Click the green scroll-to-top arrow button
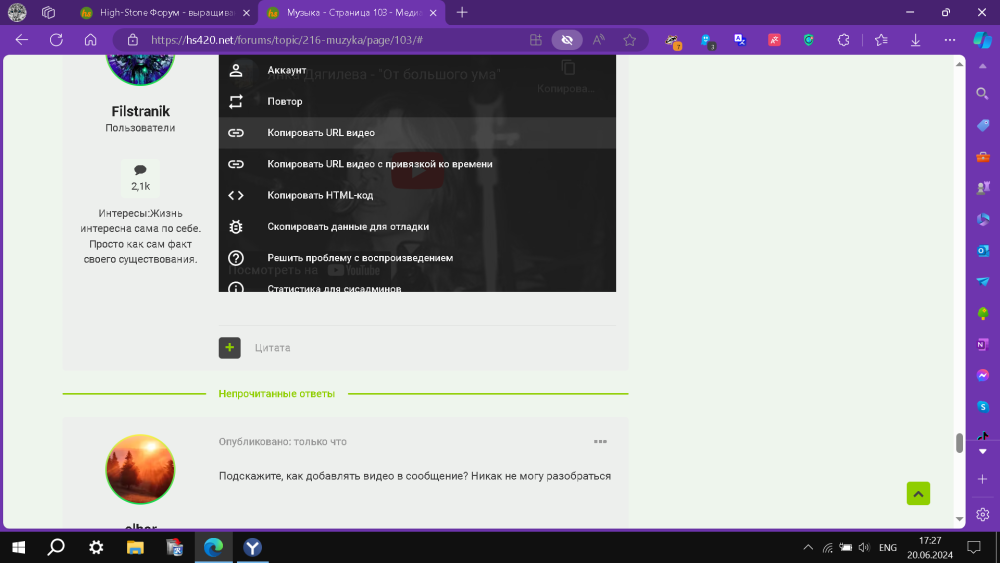 (x=918, y=494)
